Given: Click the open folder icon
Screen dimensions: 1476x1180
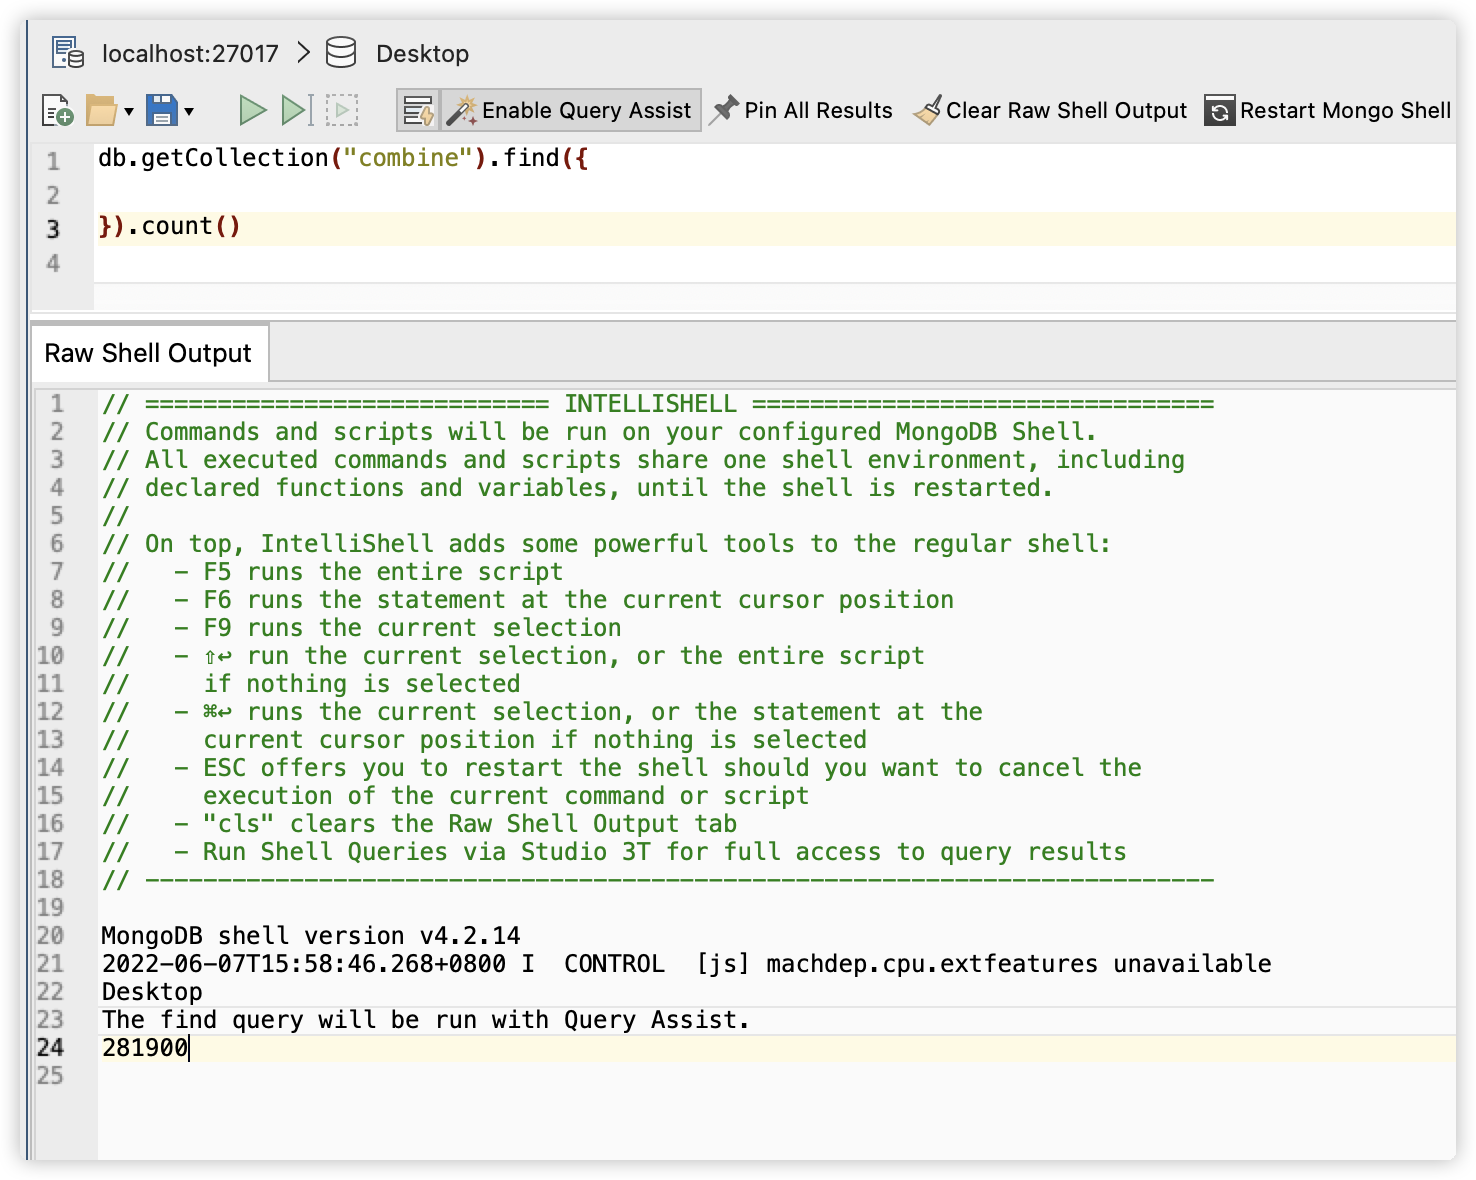Looking at the screenshot, I should (101, 110).
